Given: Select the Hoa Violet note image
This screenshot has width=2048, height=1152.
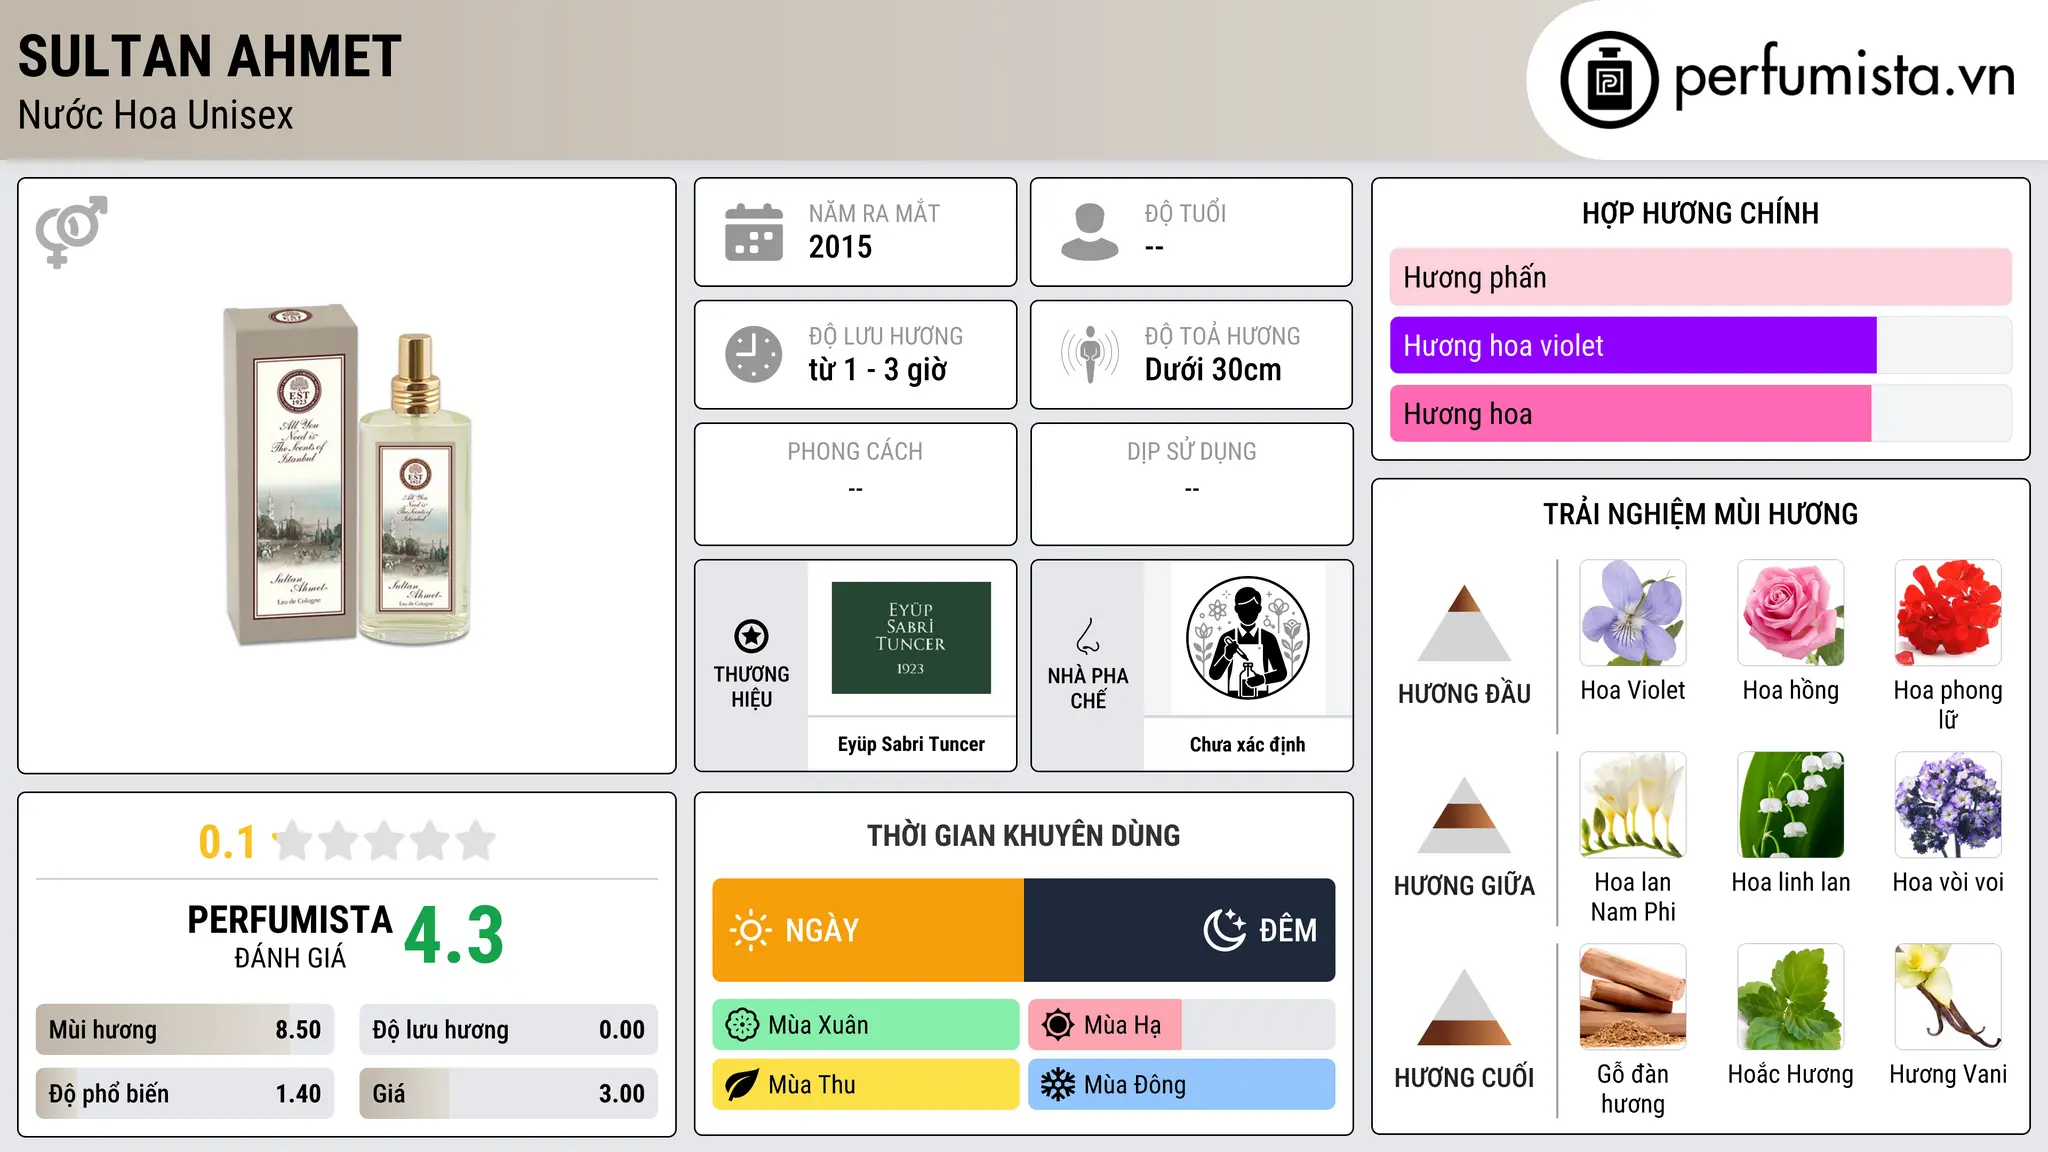Looking at the screenshot, I should click(1633, 613).
